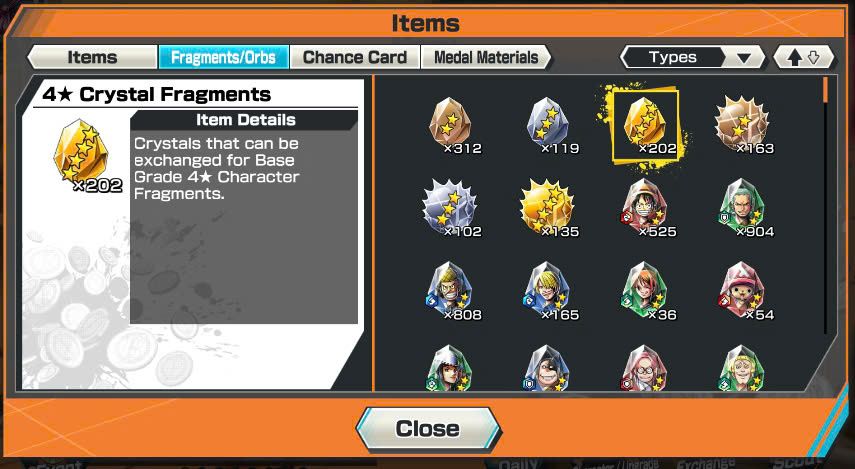Open the Medal Materials tab
This screenshot has height=469, width=855.
(486, 57)
